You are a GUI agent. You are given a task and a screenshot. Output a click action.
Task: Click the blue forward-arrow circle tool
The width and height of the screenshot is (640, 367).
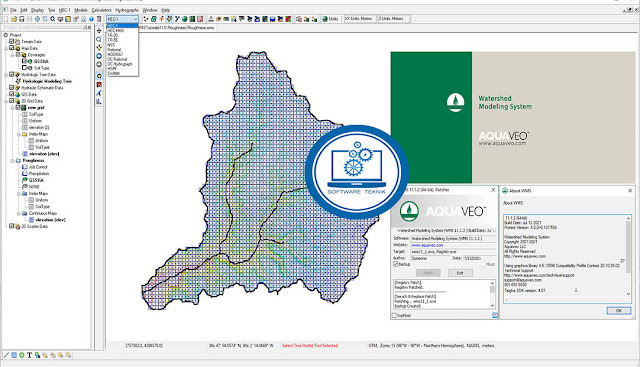click(x=99, y=56)
